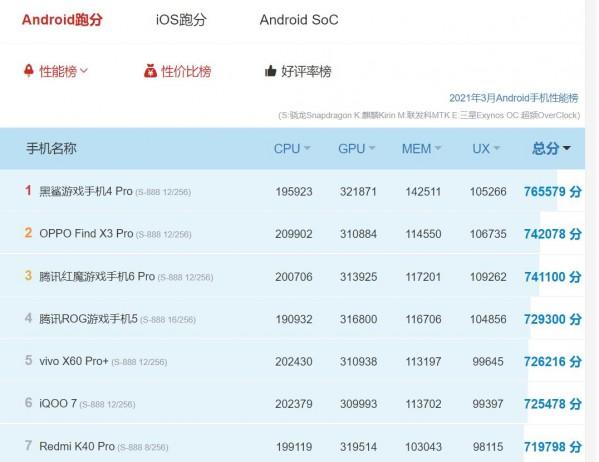Click CPU score 209902
This screenshot has height=462, width=599.
294,234
